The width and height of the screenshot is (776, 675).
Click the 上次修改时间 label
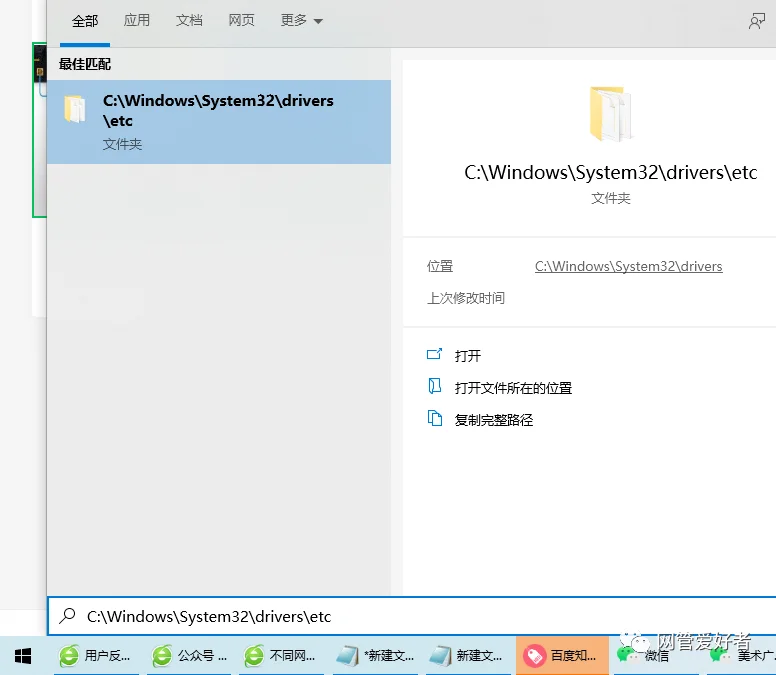click(x=466, y=298)
